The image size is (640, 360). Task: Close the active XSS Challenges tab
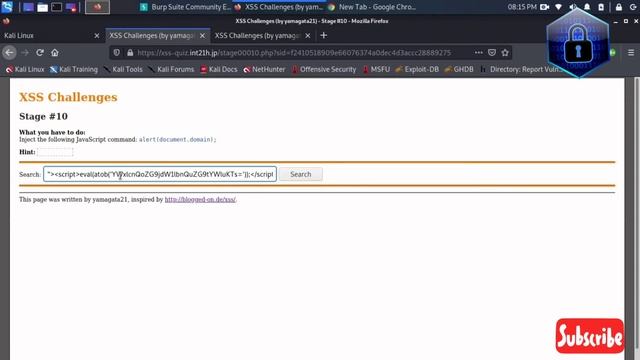(x=202, y=36)
